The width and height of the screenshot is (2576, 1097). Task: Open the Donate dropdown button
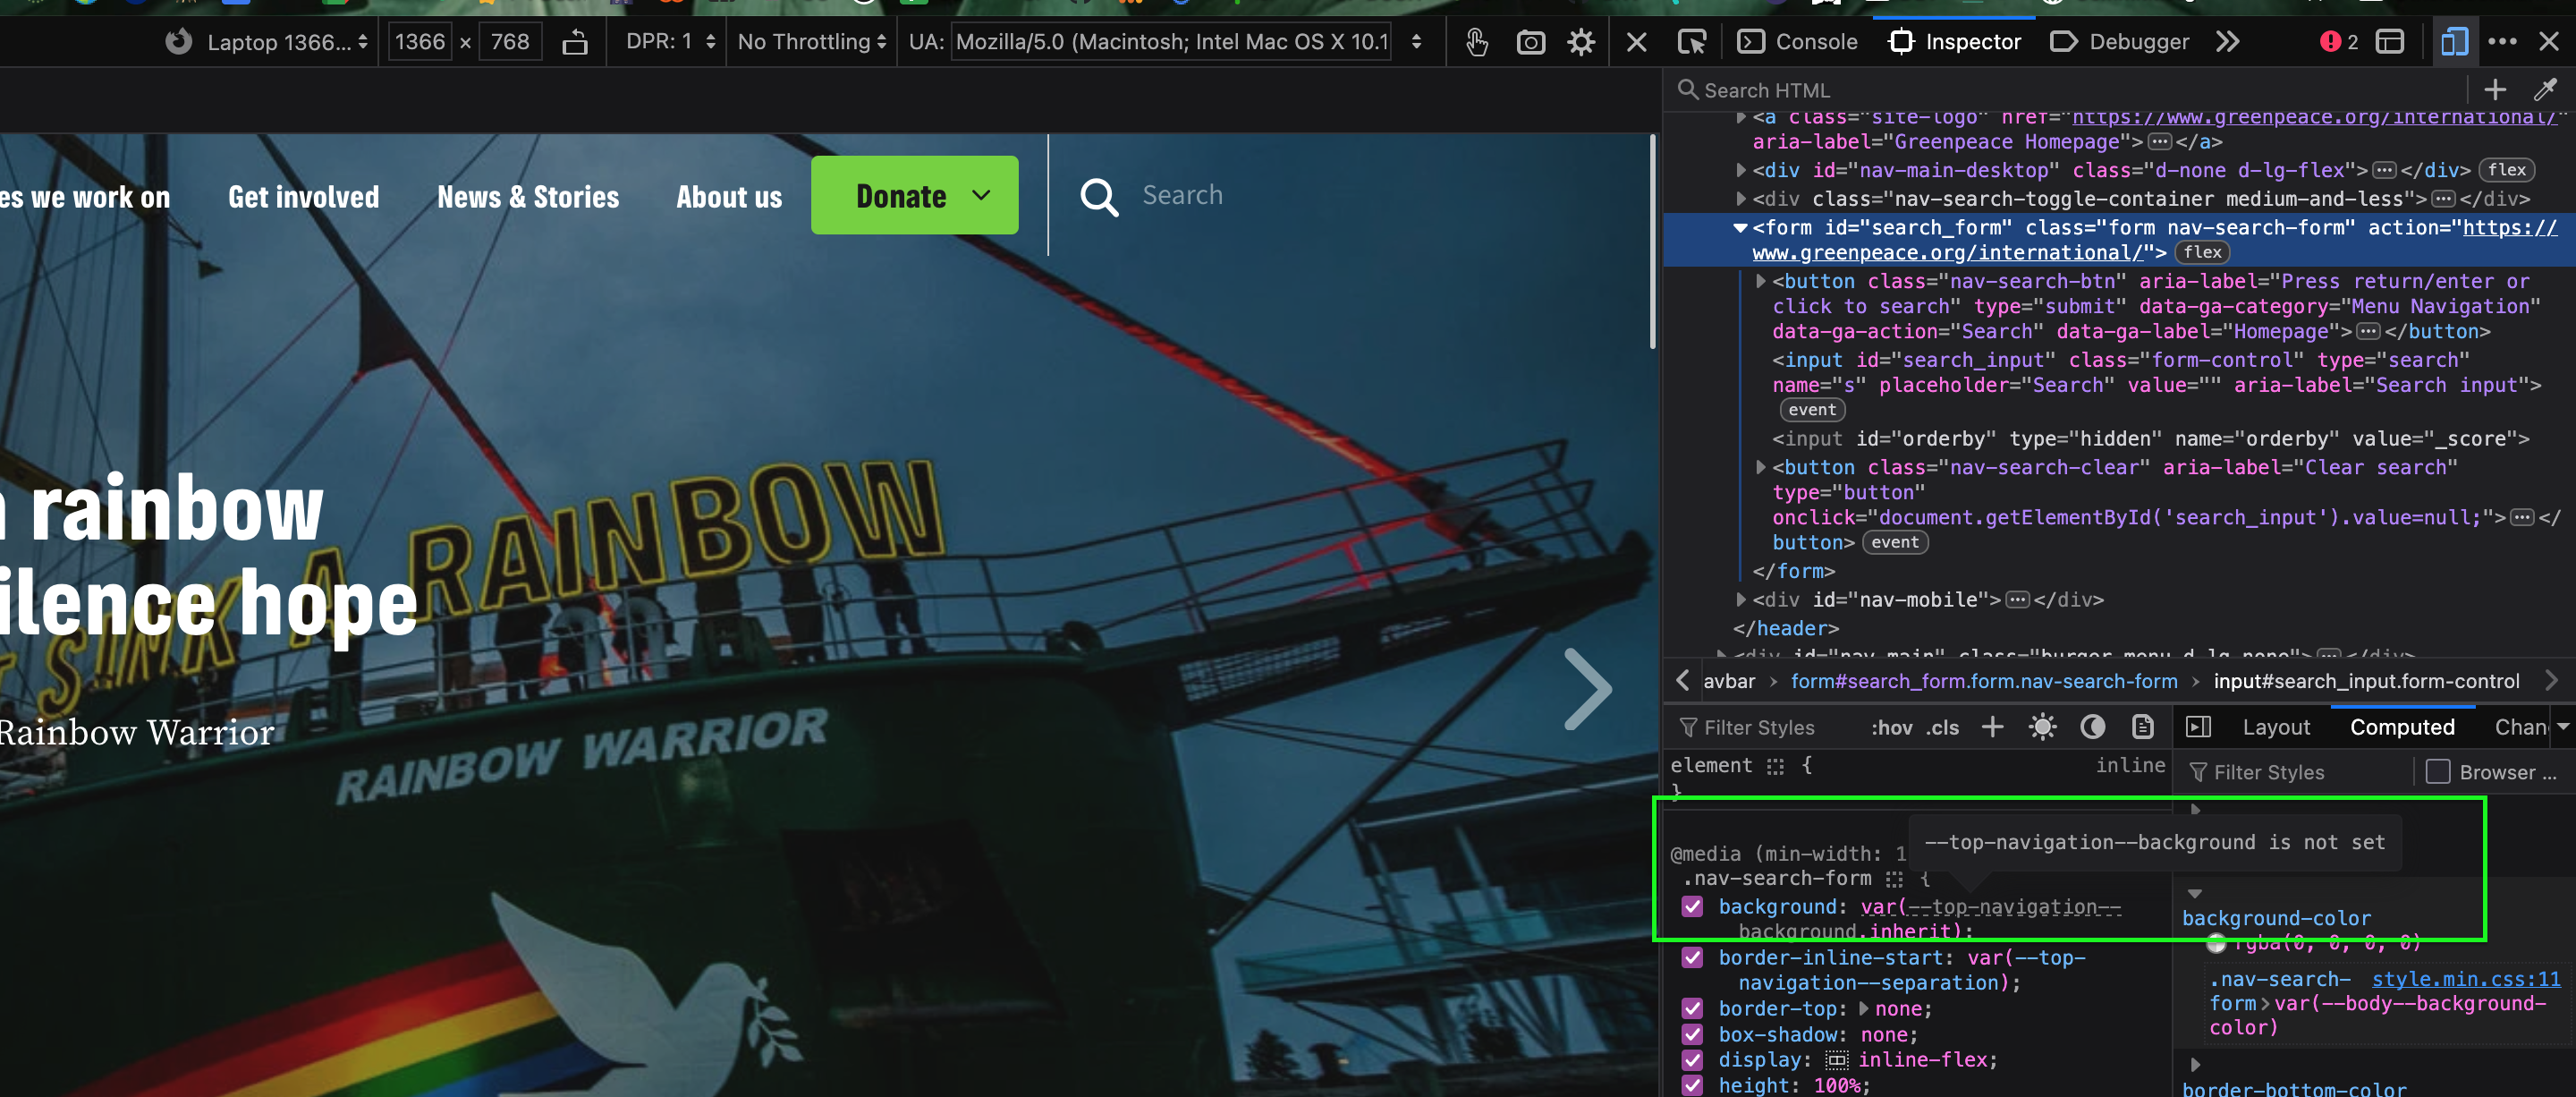914,195
